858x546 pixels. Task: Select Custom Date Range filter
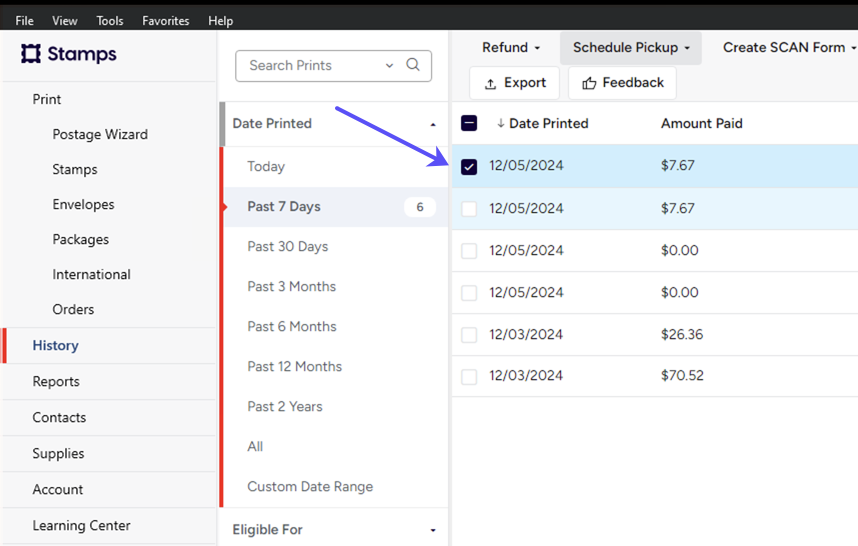(336, 487)
